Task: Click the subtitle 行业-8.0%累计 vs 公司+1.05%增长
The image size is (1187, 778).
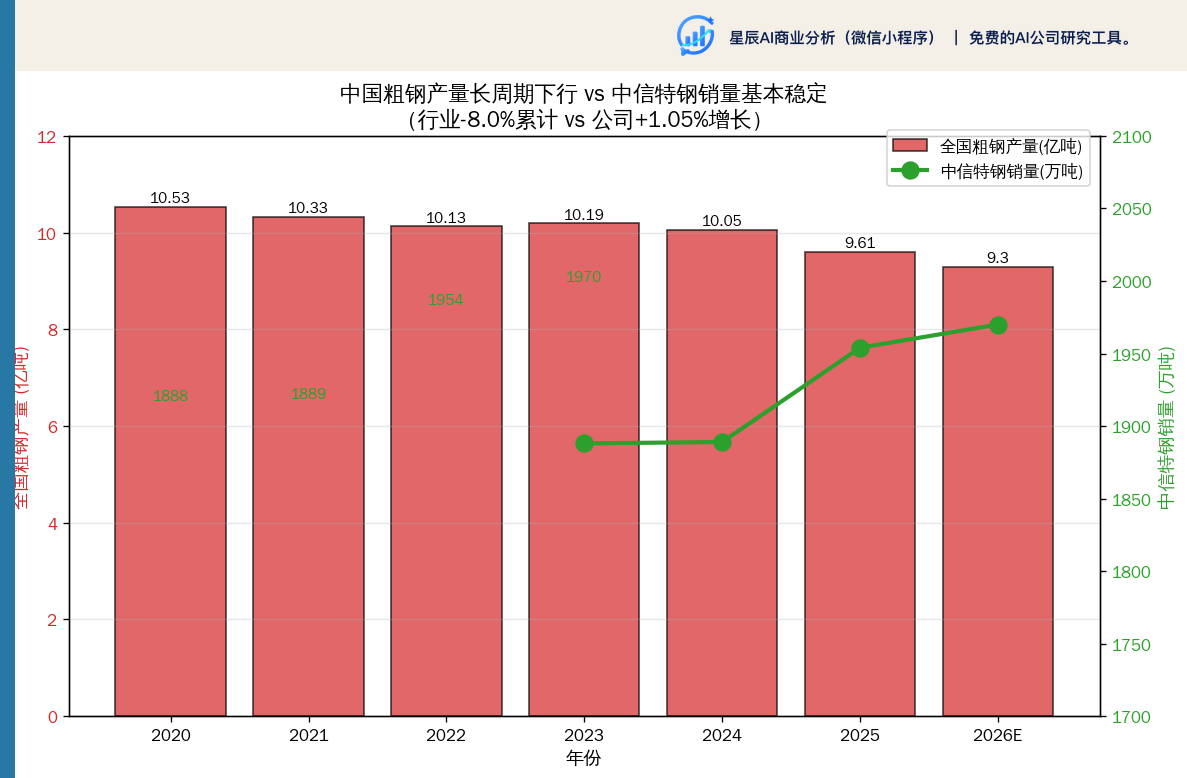Action: click(x=584, y=120)
